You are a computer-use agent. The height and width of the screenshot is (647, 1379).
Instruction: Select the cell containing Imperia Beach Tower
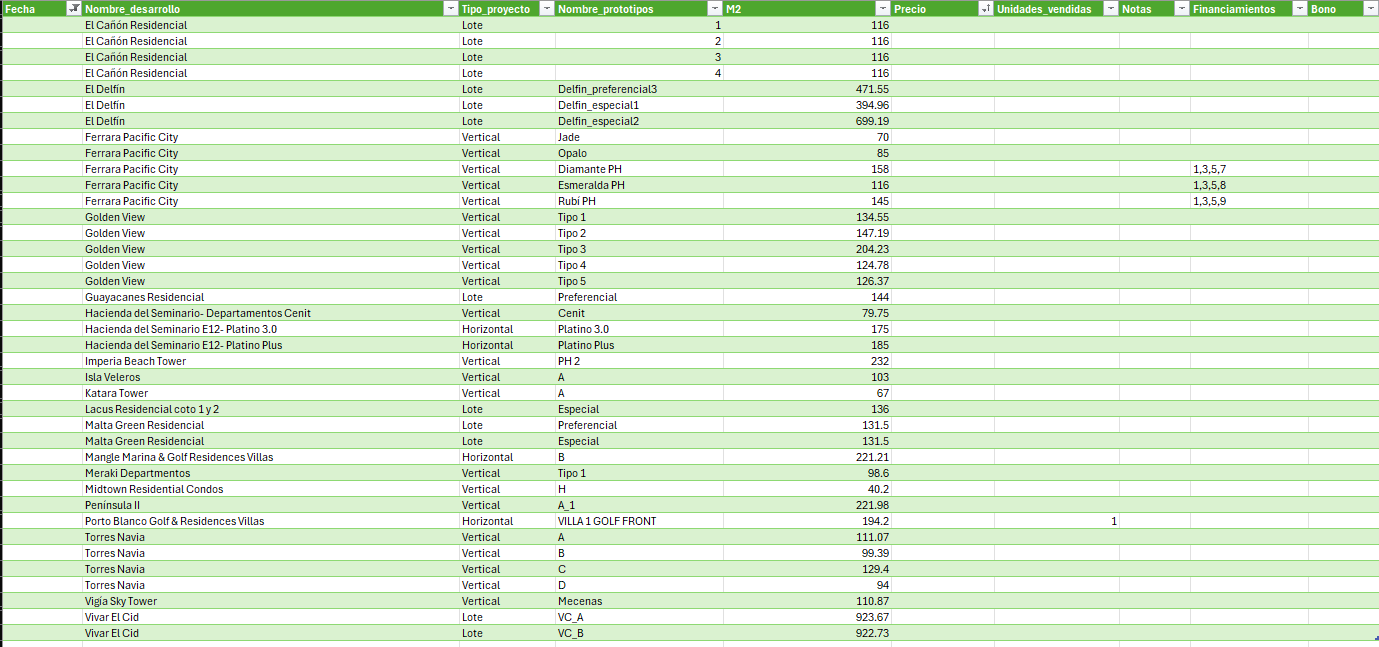(135, 361)
